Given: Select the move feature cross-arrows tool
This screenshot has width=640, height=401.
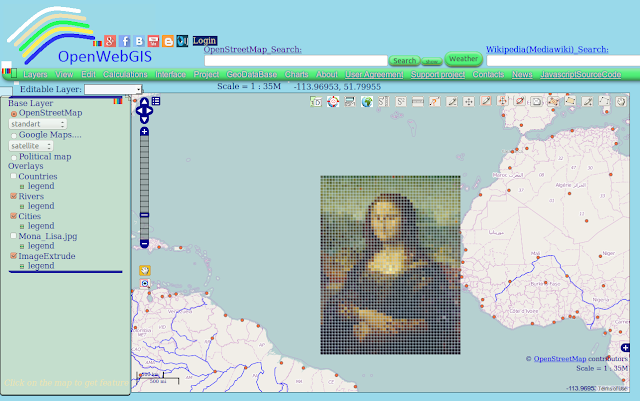Looking at the screenshot, I should click(x=469, y=101).
